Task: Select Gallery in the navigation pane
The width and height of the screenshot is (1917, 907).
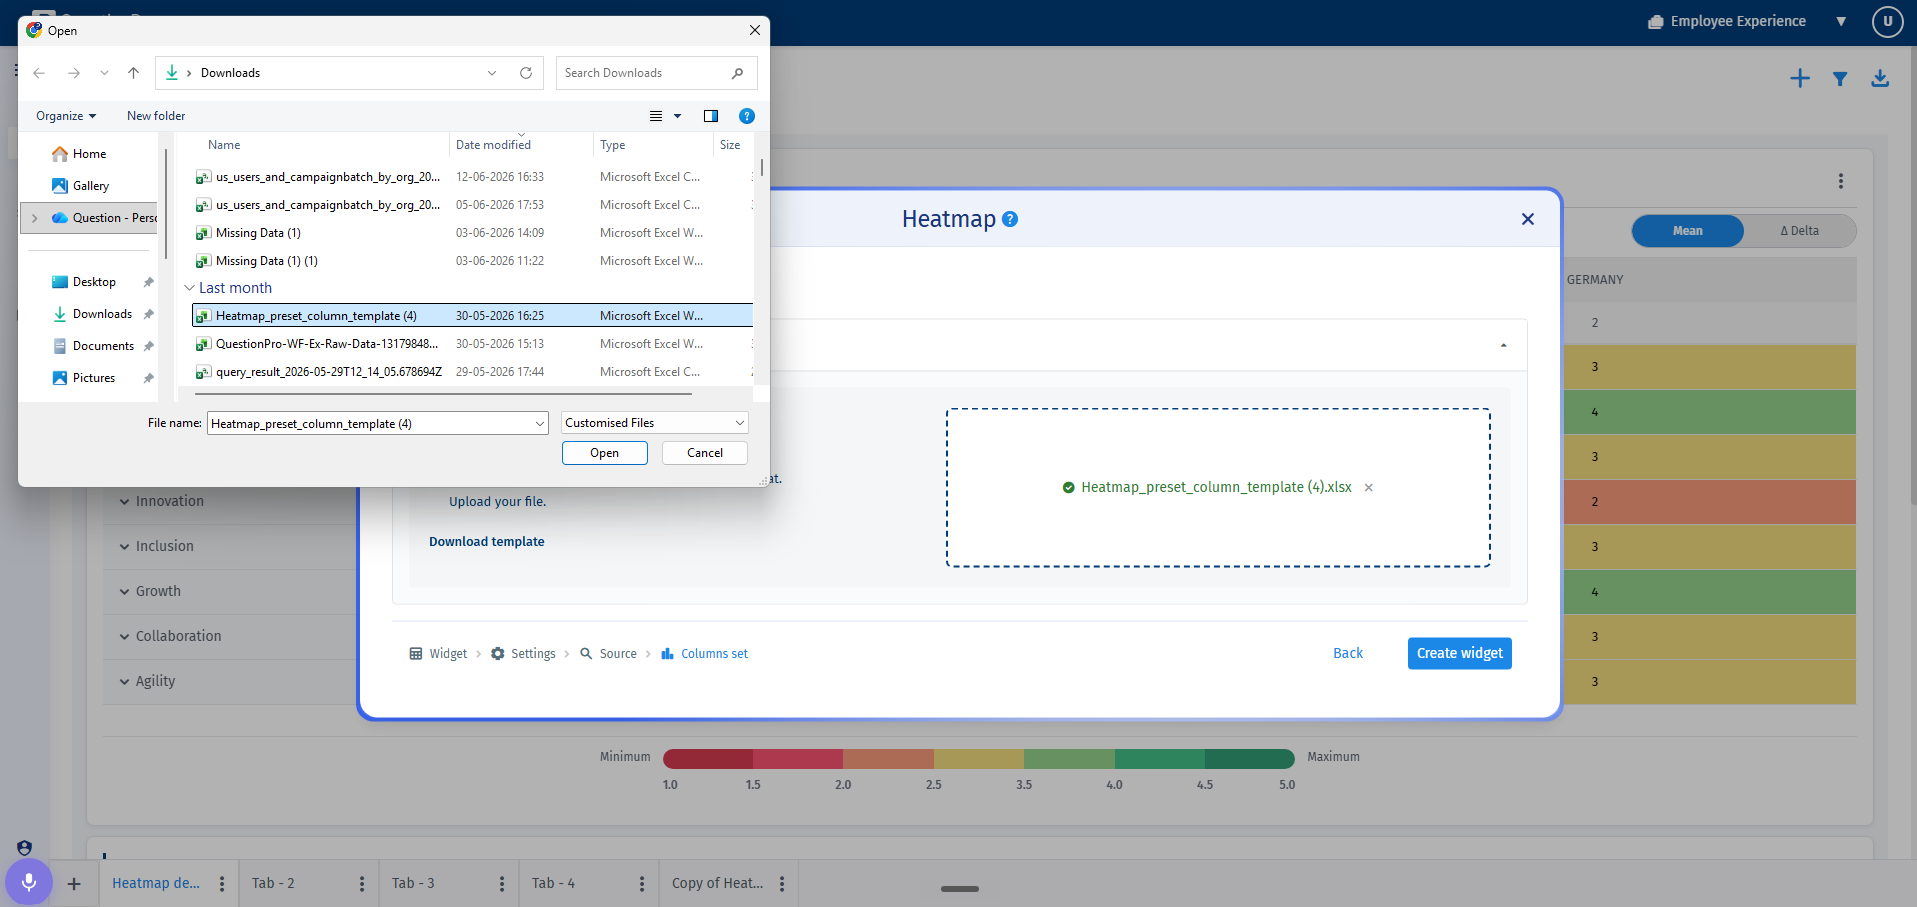Action: (90, 186)
